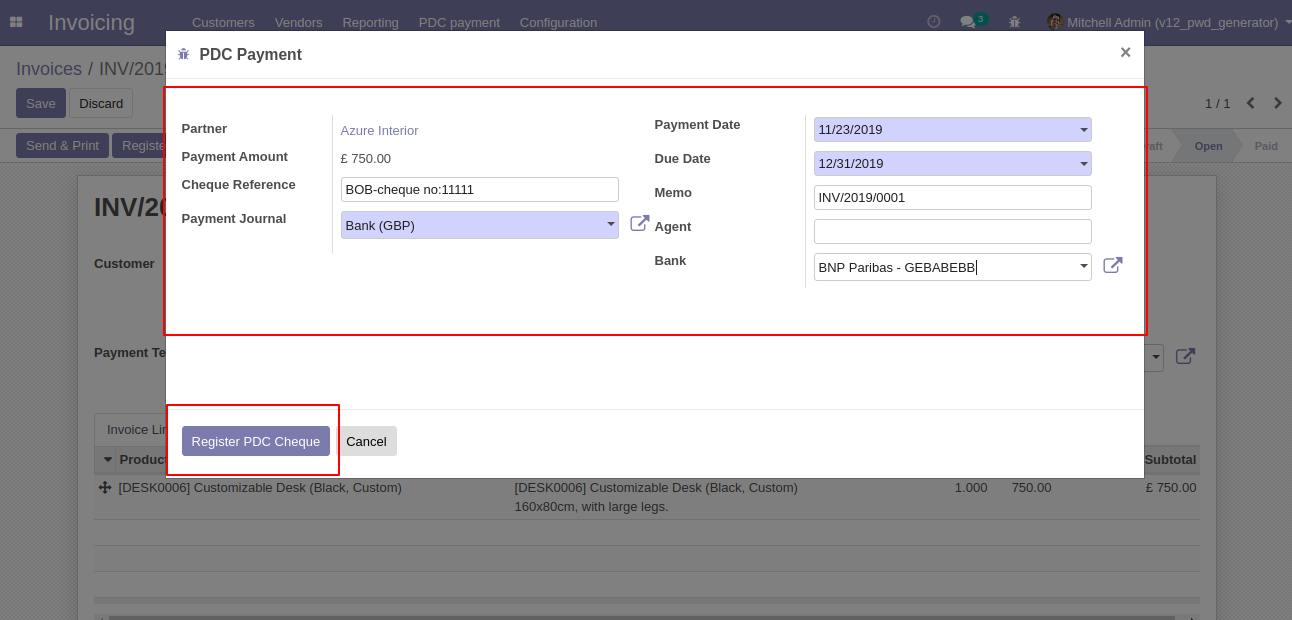The height and width of the screenshot is (620, 1292).
Task: Open the Customers menu
Action: tap(223, 22)
